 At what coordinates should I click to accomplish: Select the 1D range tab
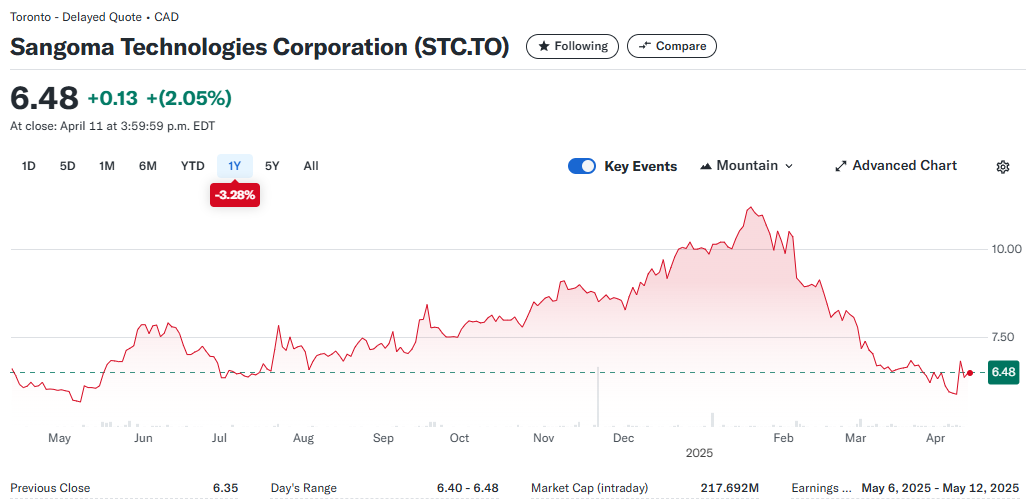coord(28,166)
